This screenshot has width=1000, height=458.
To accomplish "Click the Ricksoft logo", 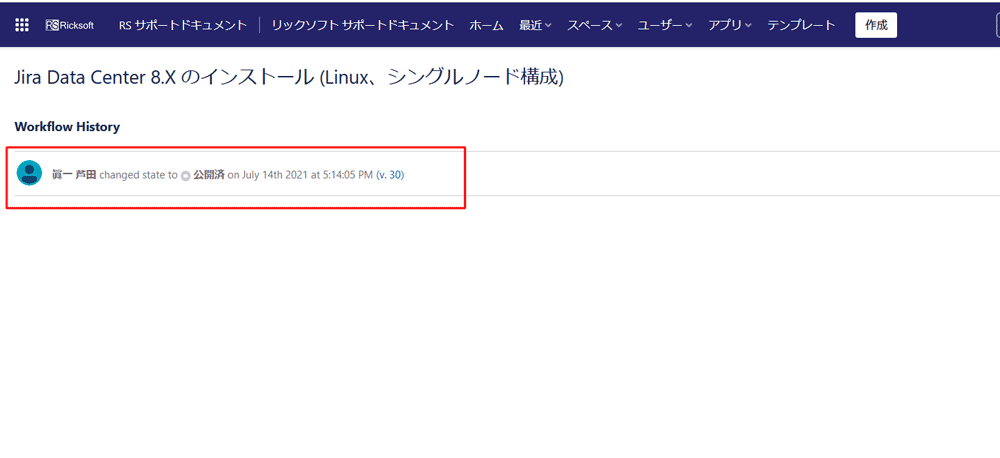I will tap(70, 26).
